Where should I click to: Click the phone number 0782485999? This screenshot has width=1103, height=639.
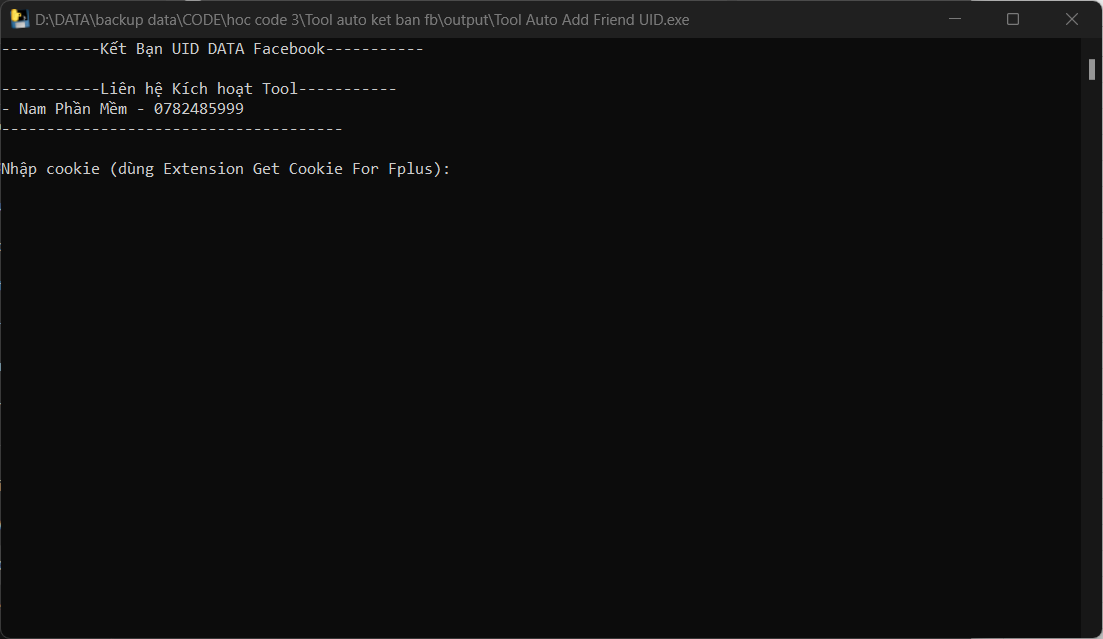198,109
